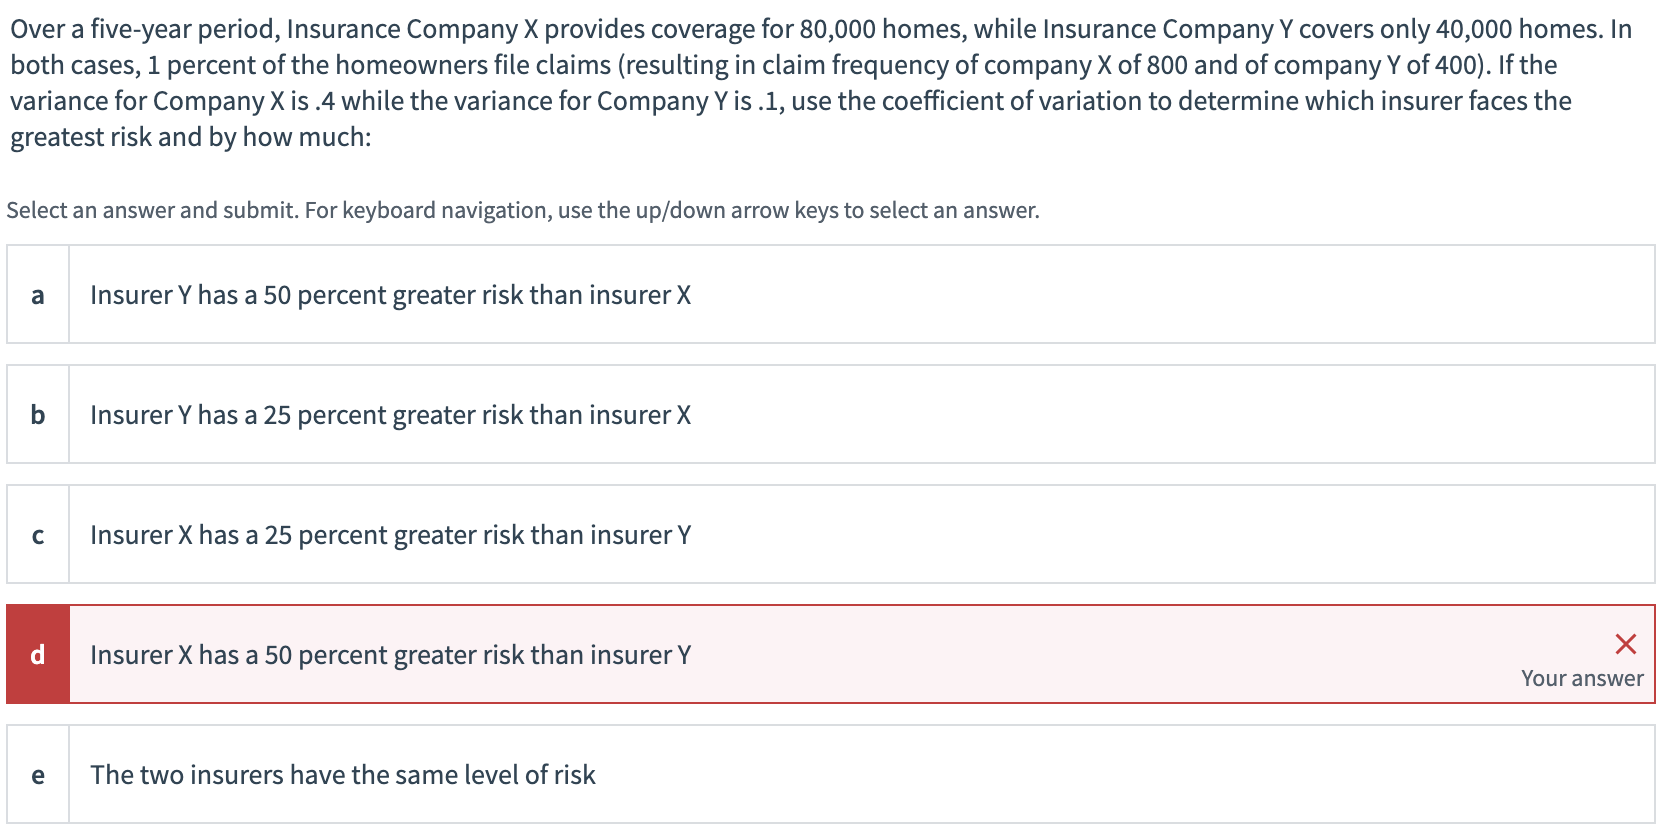The width and height of the screenshot is (1670, 840).
Task: Click the red highlighted letter d marker
Action: pos(38,655)
